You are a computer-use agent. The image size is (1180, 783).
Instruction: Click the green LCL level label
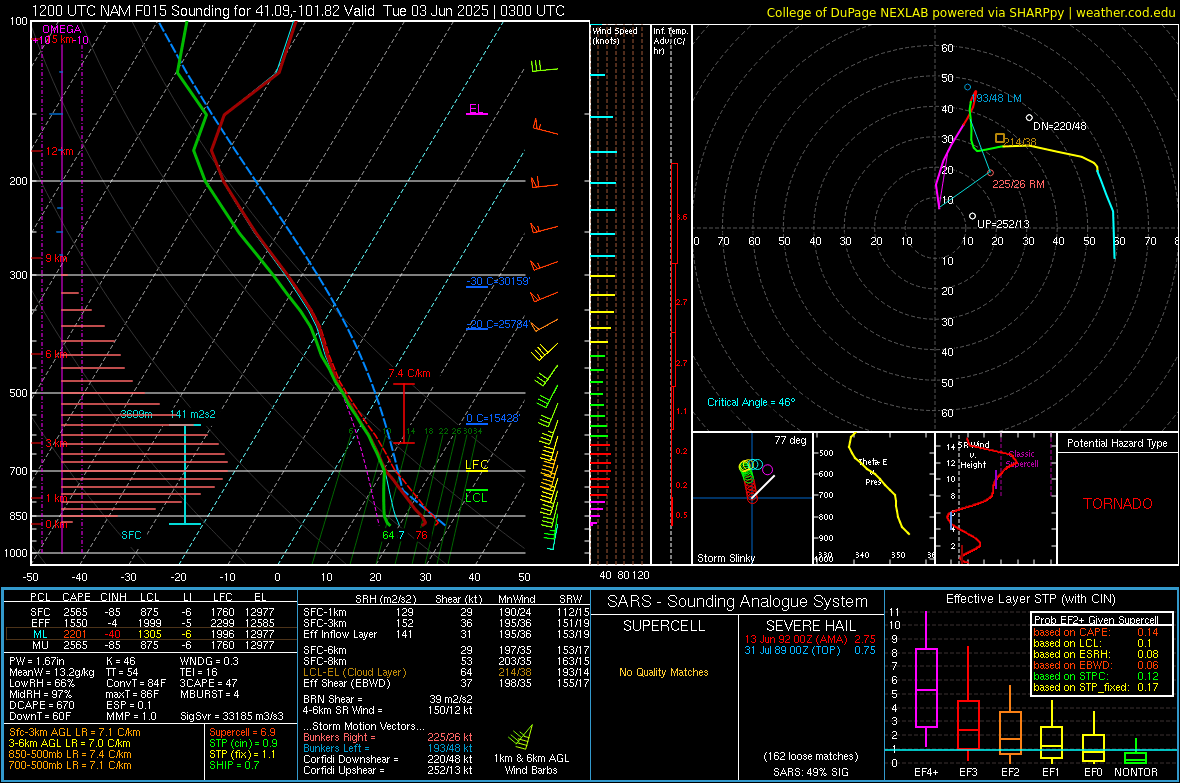click(476, 498)
